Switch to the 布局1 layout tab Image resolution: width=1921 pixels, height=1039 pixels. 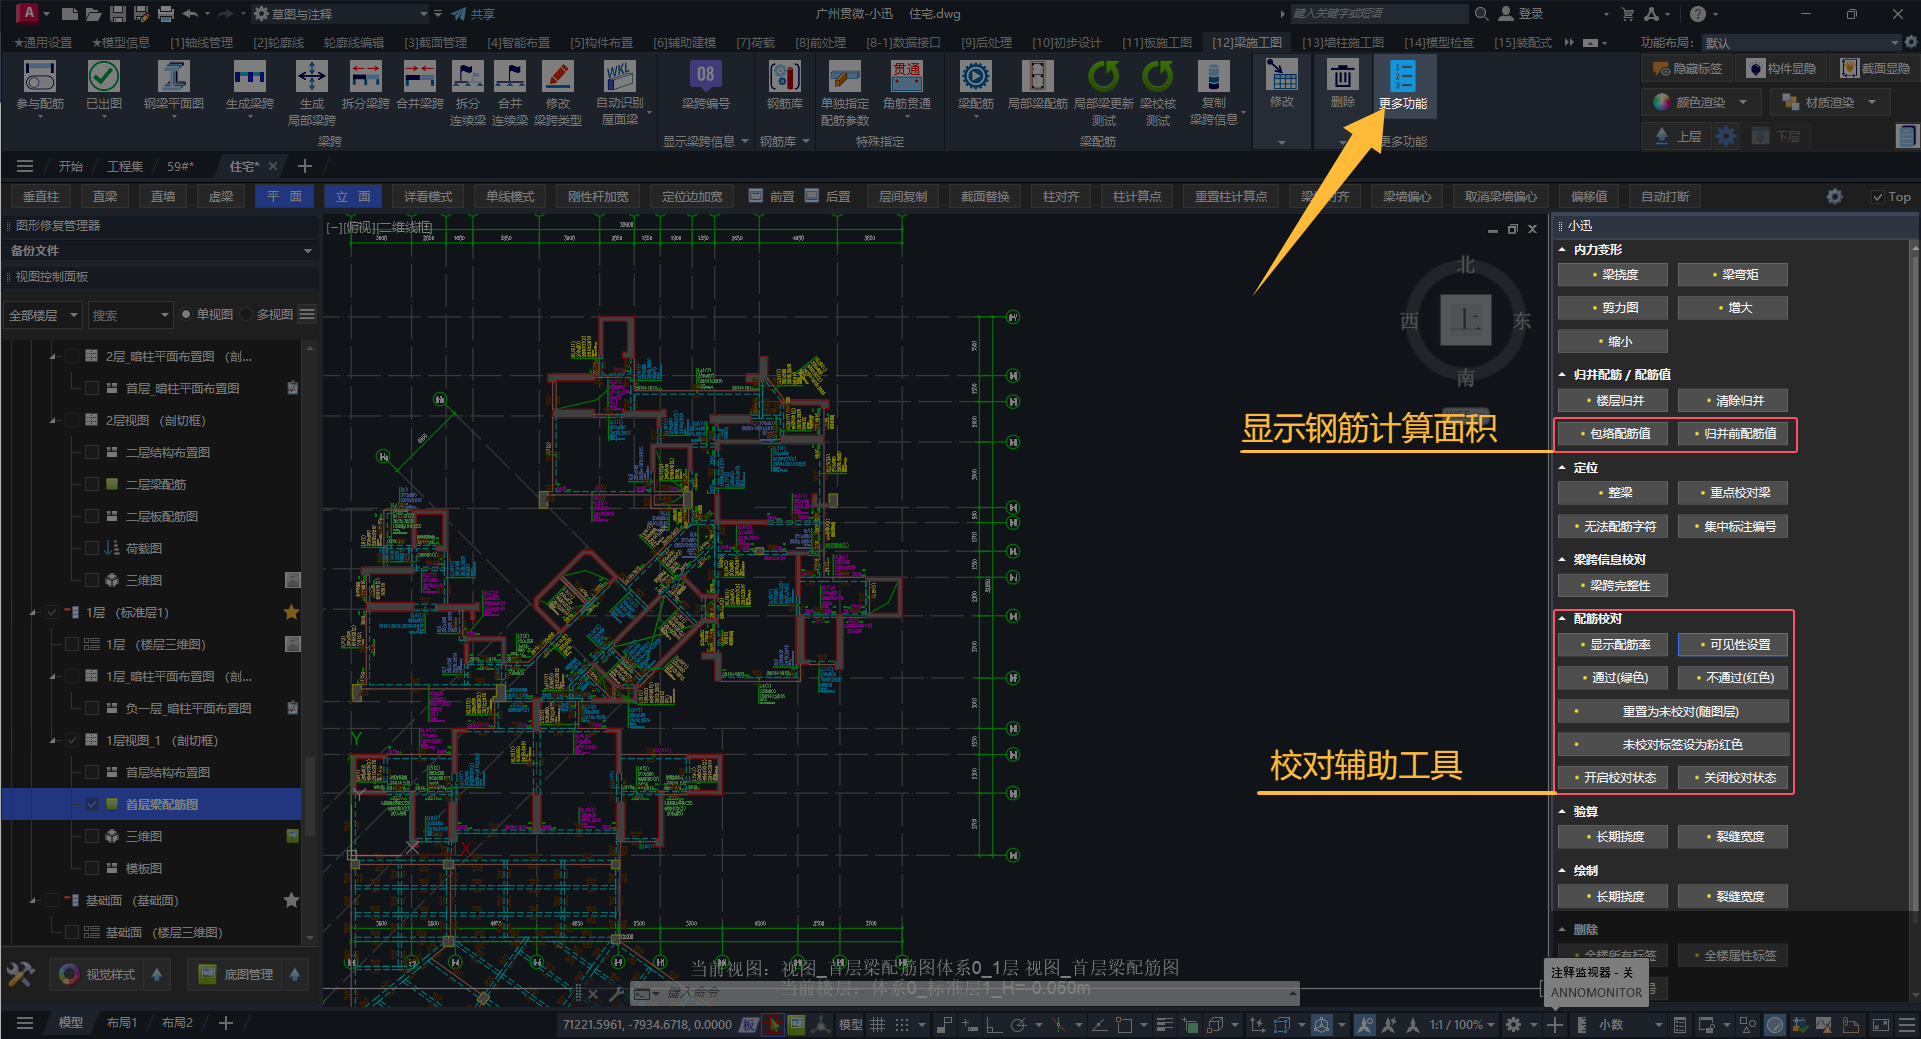coord(121,1023)
